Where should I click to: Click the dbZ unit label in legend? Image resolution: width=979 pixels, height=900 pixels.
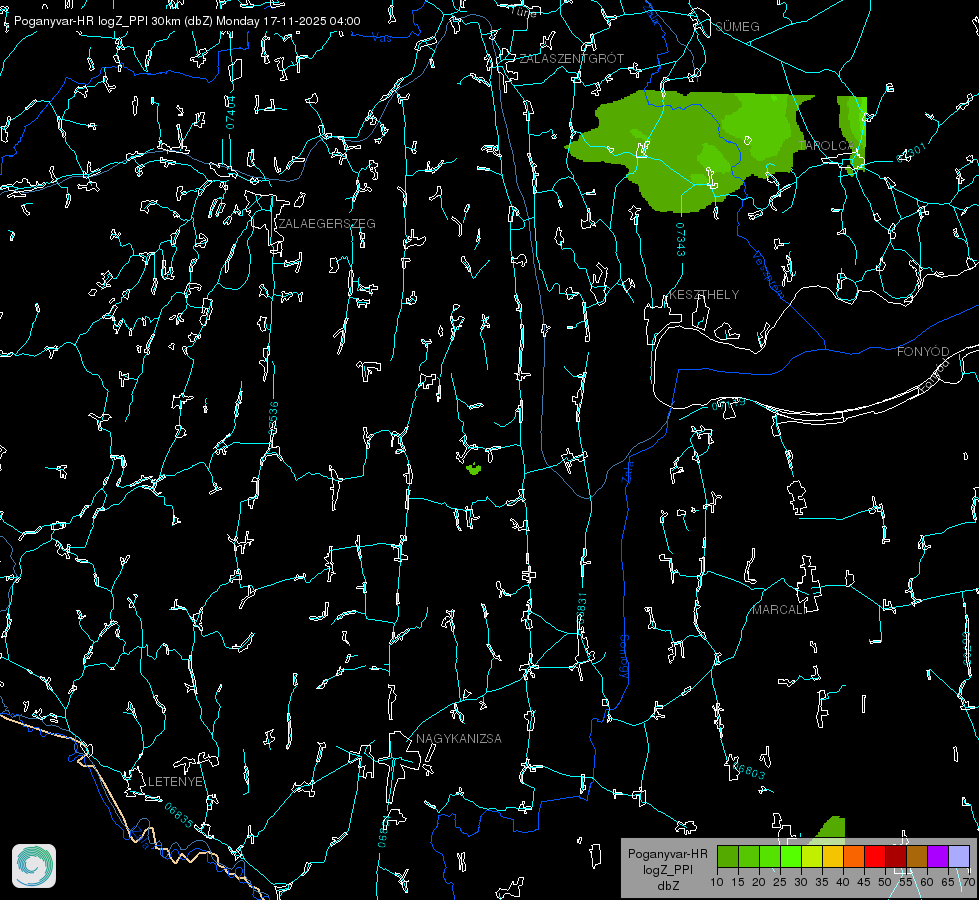(667, 886)
